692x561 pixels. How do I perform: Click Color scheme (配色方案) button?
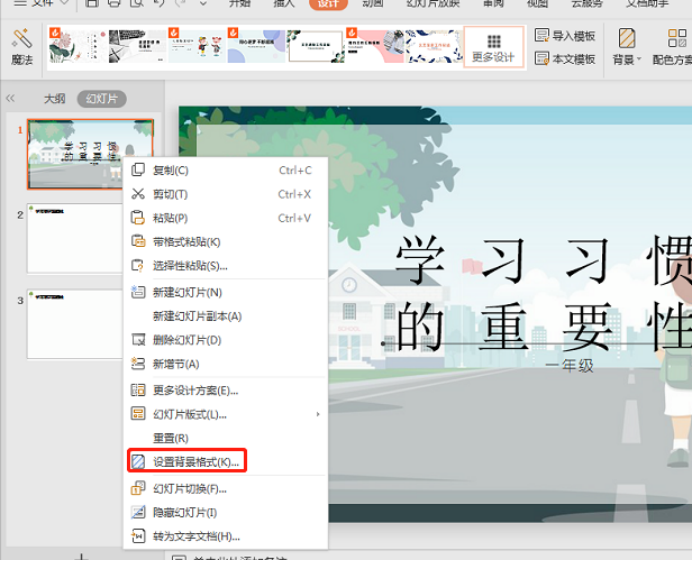(672, 47)
